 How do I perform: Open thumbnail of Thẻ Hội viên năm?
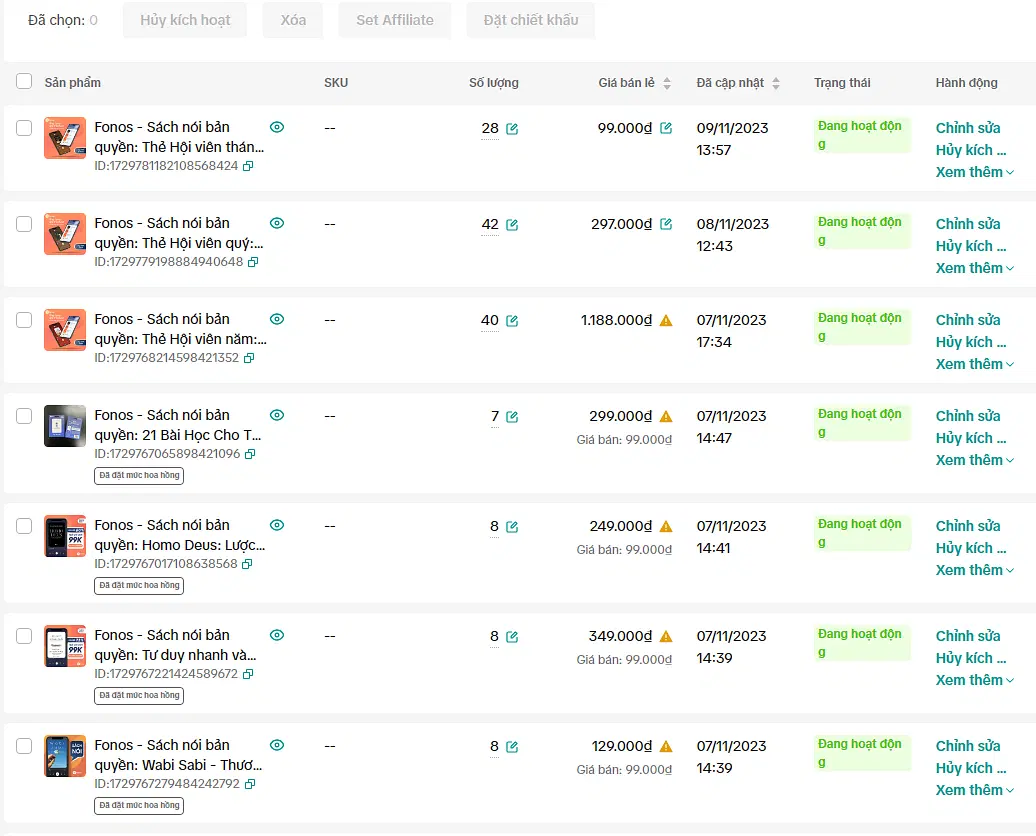(x=65, y=330)
